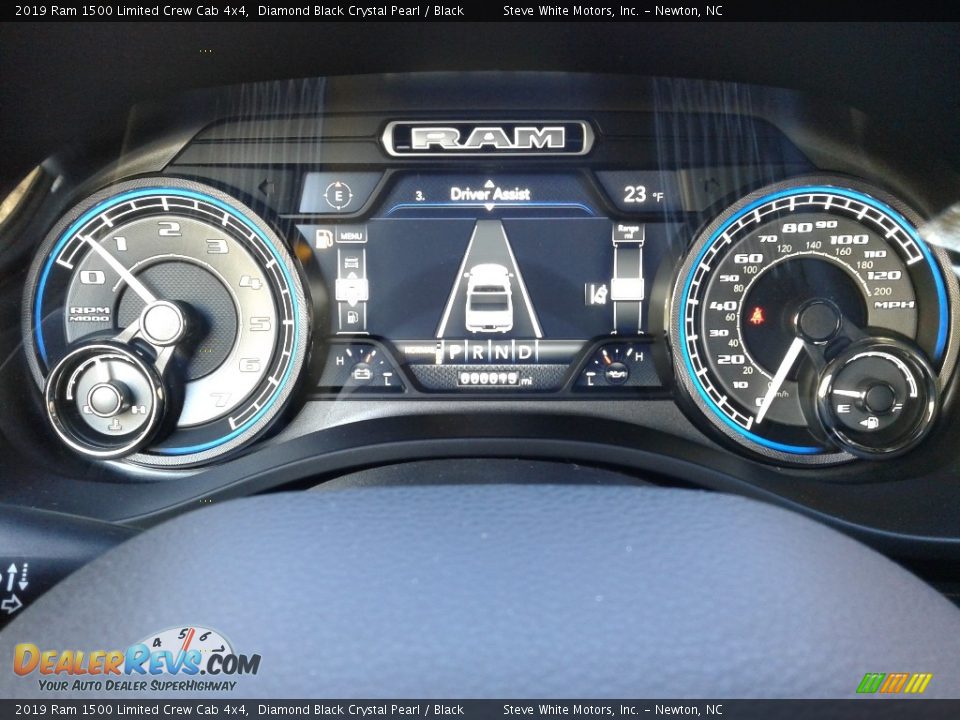Click the red seatbelt warning light
Viewport: 960px width, 720px height.
point(756,317)
